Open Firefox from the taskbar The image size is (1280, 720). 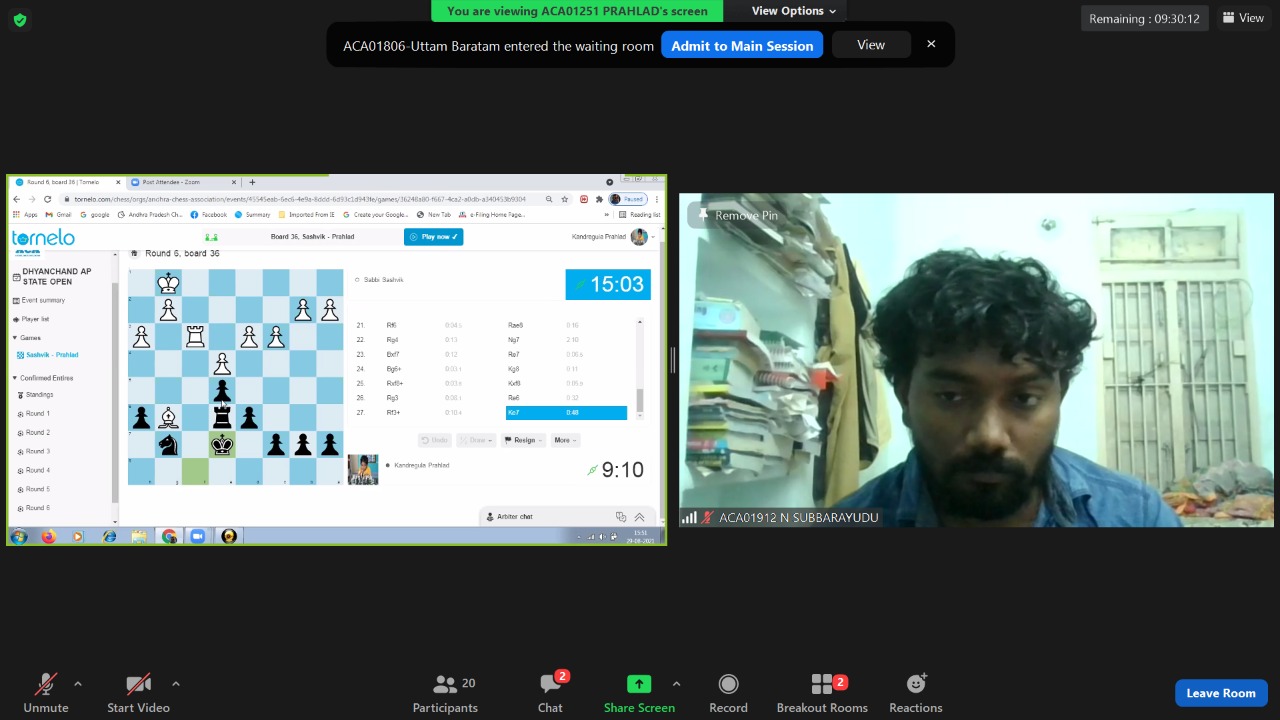48,537
